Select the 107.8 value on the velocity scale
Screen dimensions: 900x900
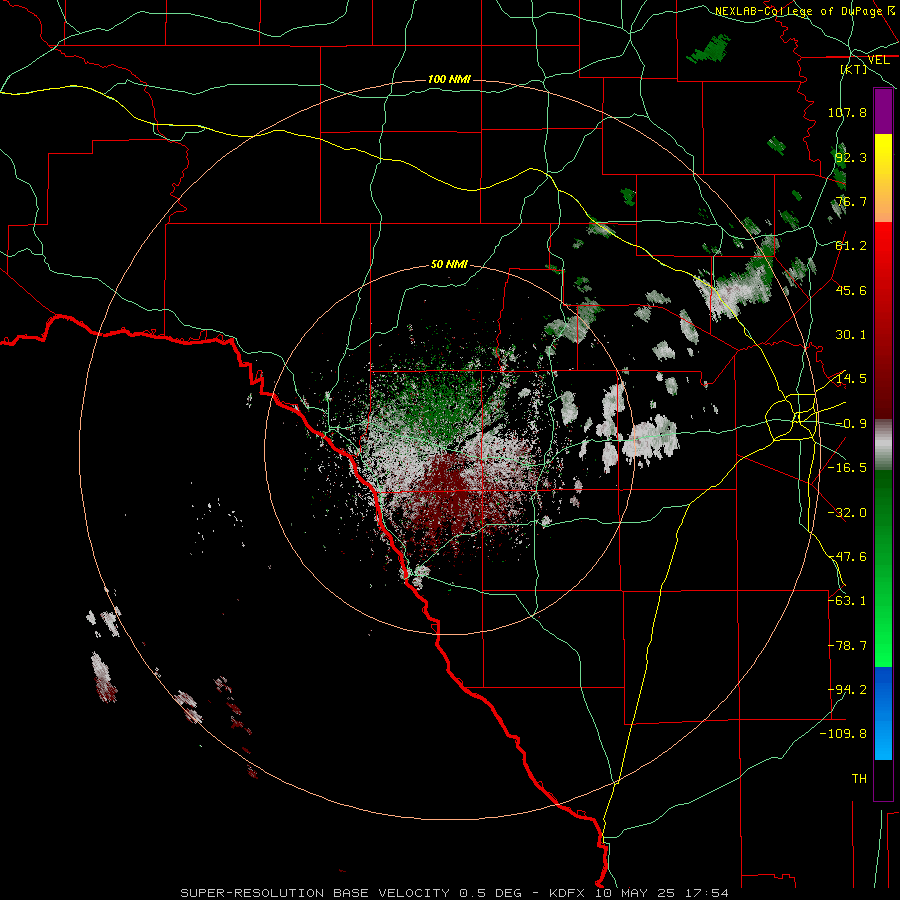(847, 112)
